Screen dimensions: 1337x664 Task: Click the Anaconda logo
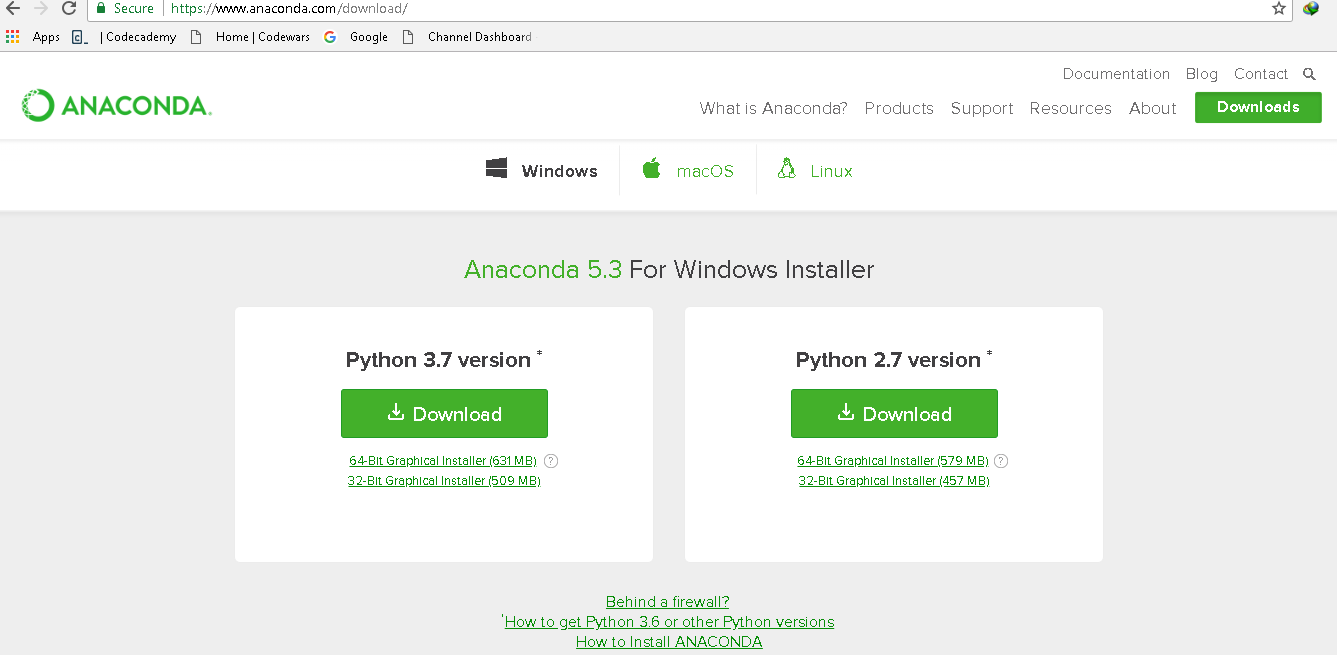[115, 104]
